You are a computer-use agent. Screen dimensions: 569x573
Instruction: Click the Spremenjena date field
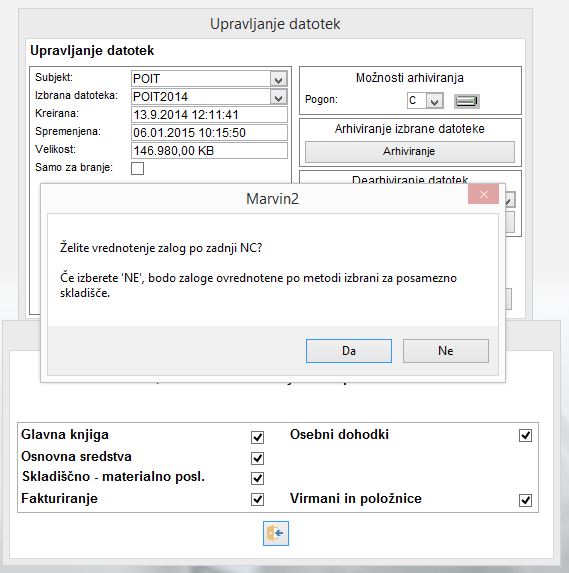pyautogui.click(x=209, y=133)
